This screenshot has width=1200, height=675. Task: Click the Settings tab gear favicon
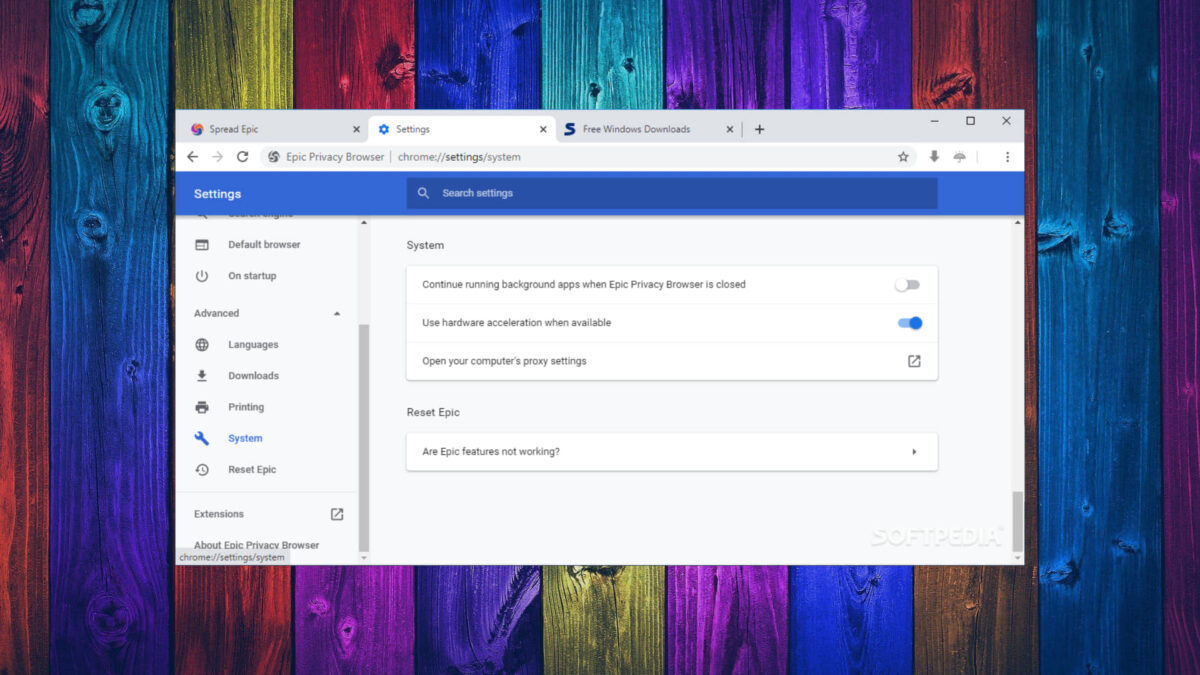(384, 129)
